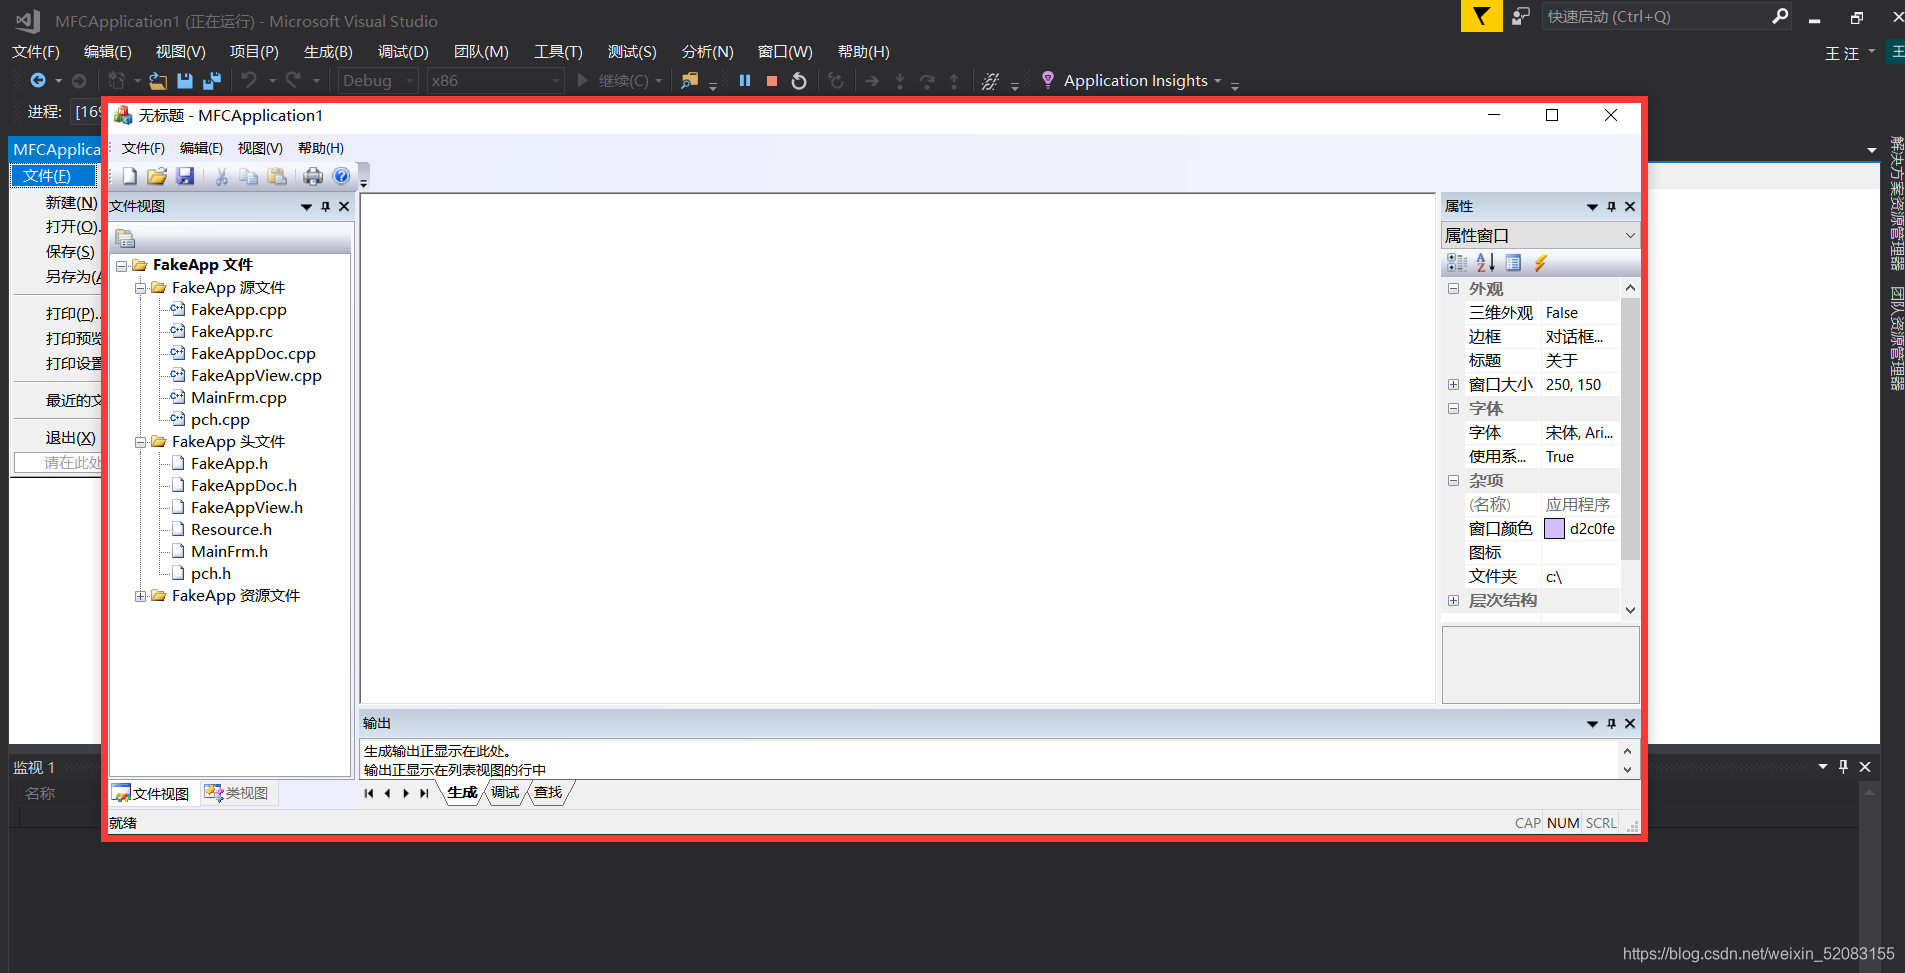Open 文件(F) menu in MFCApplication1 window
This screenshot has width=1905, height=973.
(x=143, y=148)
